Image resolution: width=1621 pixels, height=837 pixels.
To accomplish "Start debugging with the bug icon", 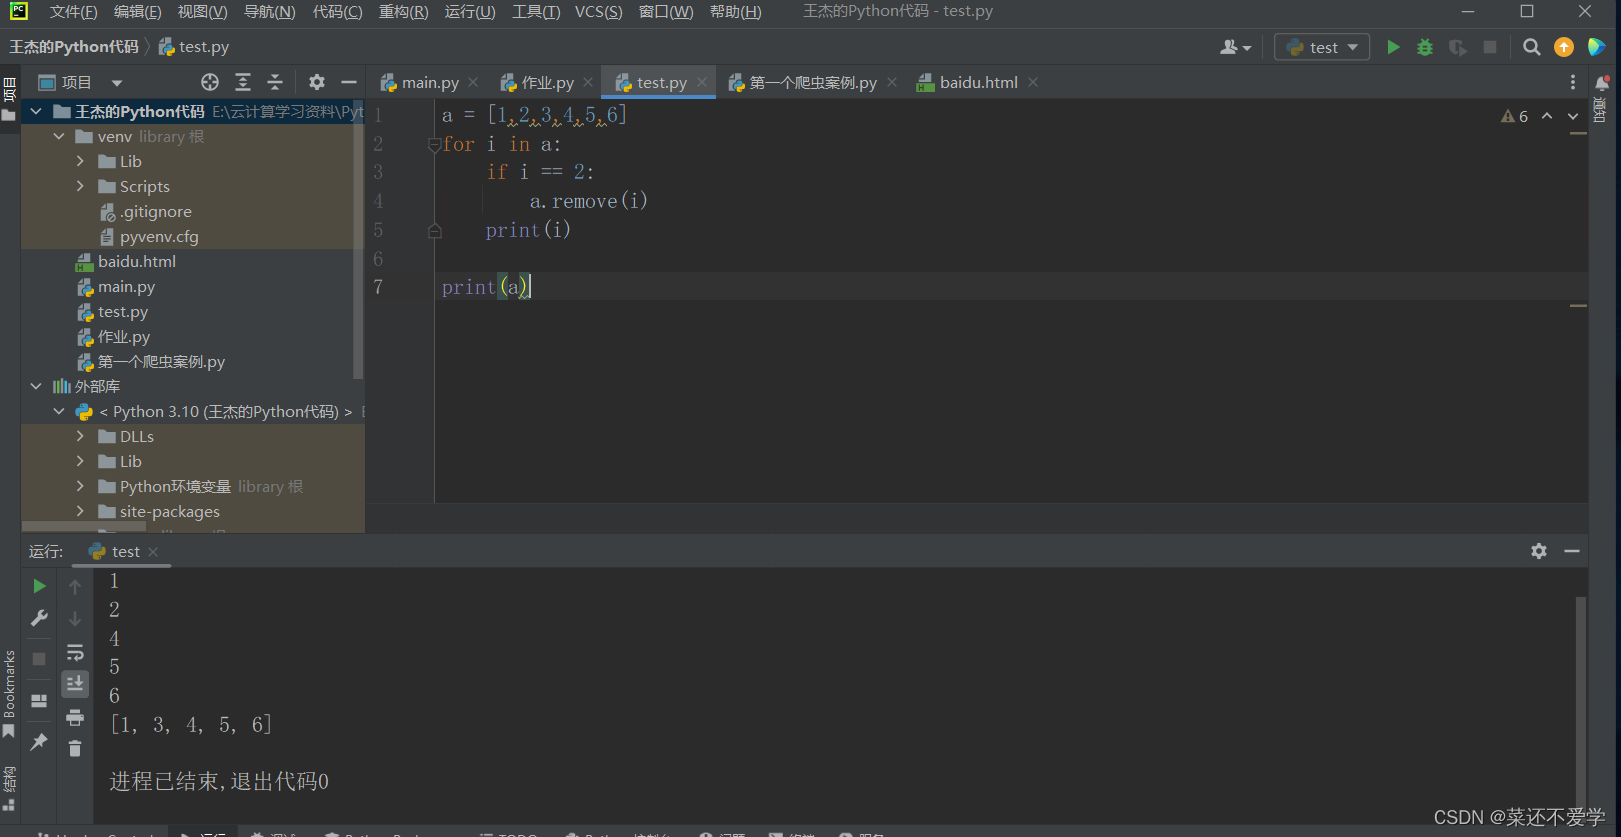I will [x=1425, y=47].
